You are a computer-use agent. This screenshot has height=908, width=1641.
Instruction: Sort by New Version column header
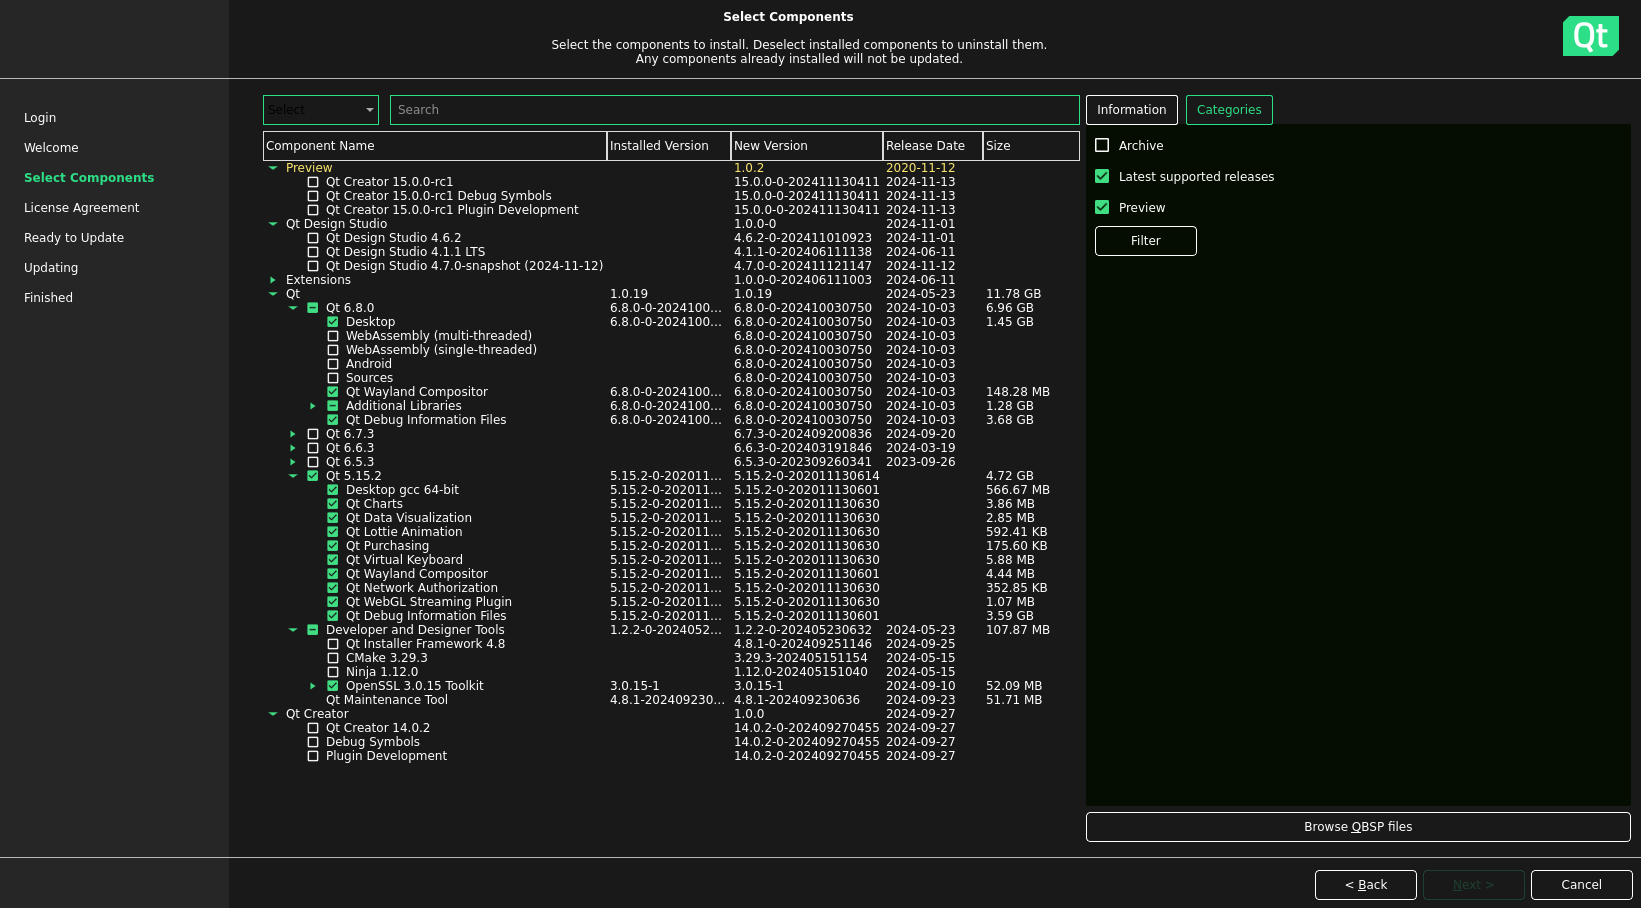(x=807, y=146)
